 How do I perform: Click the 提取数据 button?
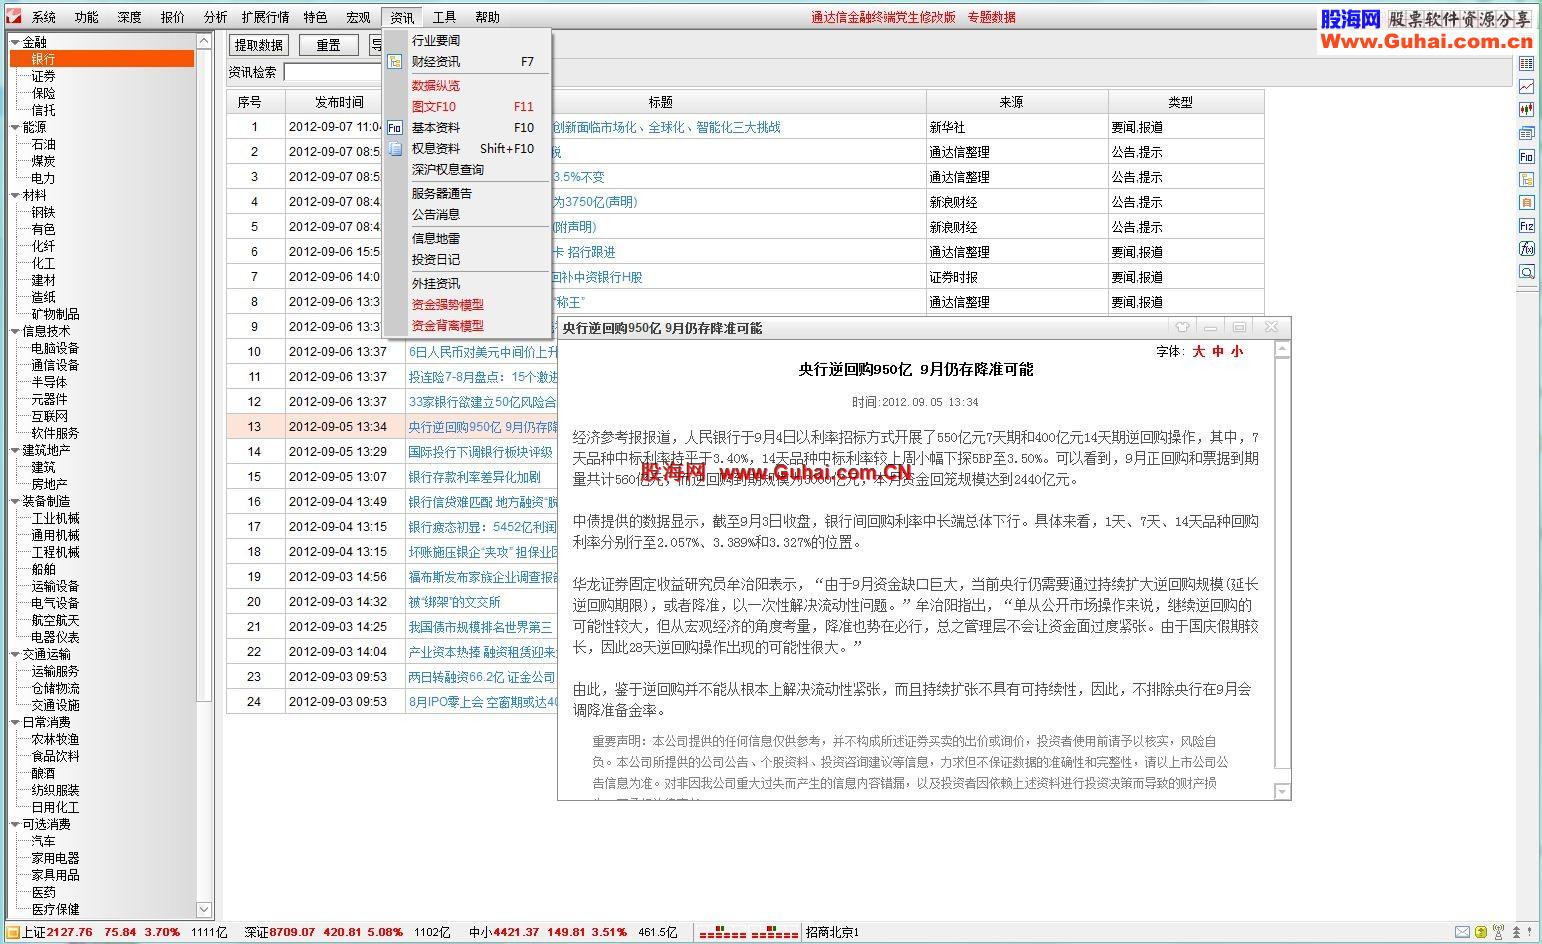[259, 45]
